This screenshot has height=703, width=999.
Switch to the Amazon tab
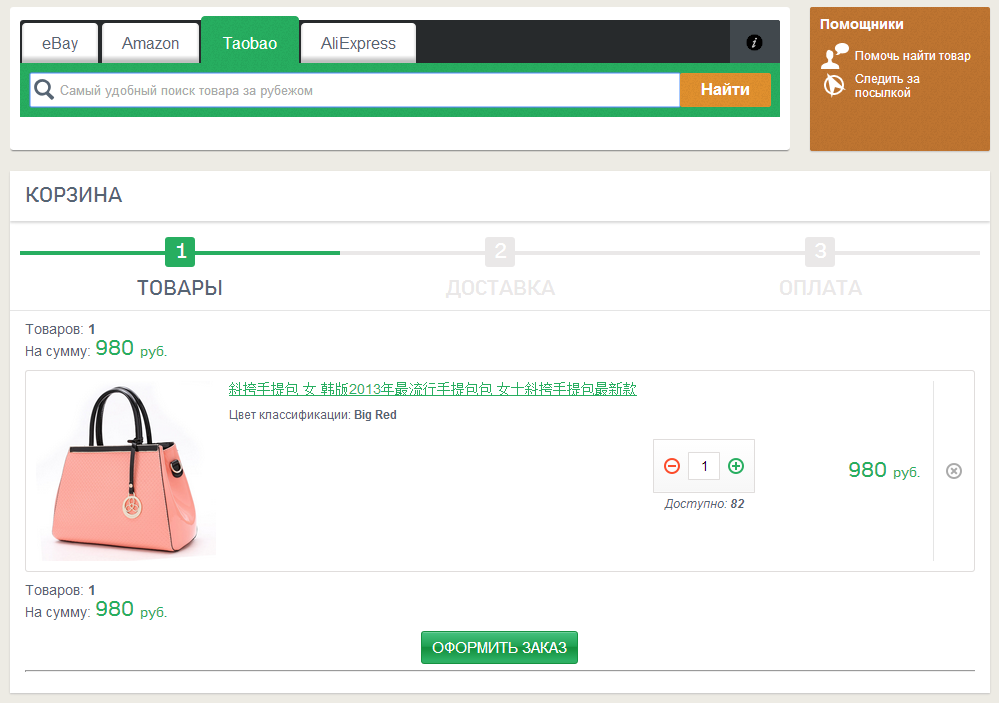click(x=150, y=44)
